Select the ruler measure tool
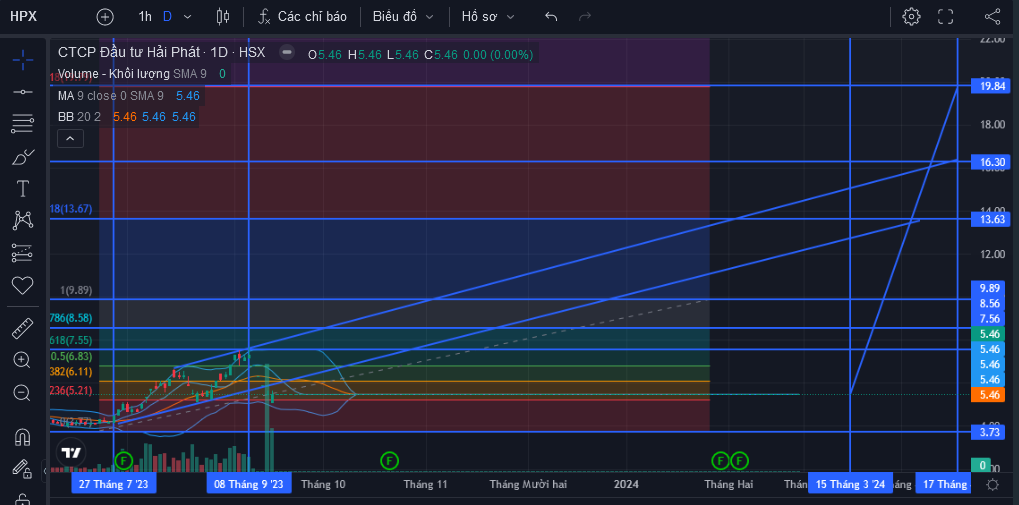This screenshot has height=505, width=1019. pyautogui.click(x=23, y=328)
